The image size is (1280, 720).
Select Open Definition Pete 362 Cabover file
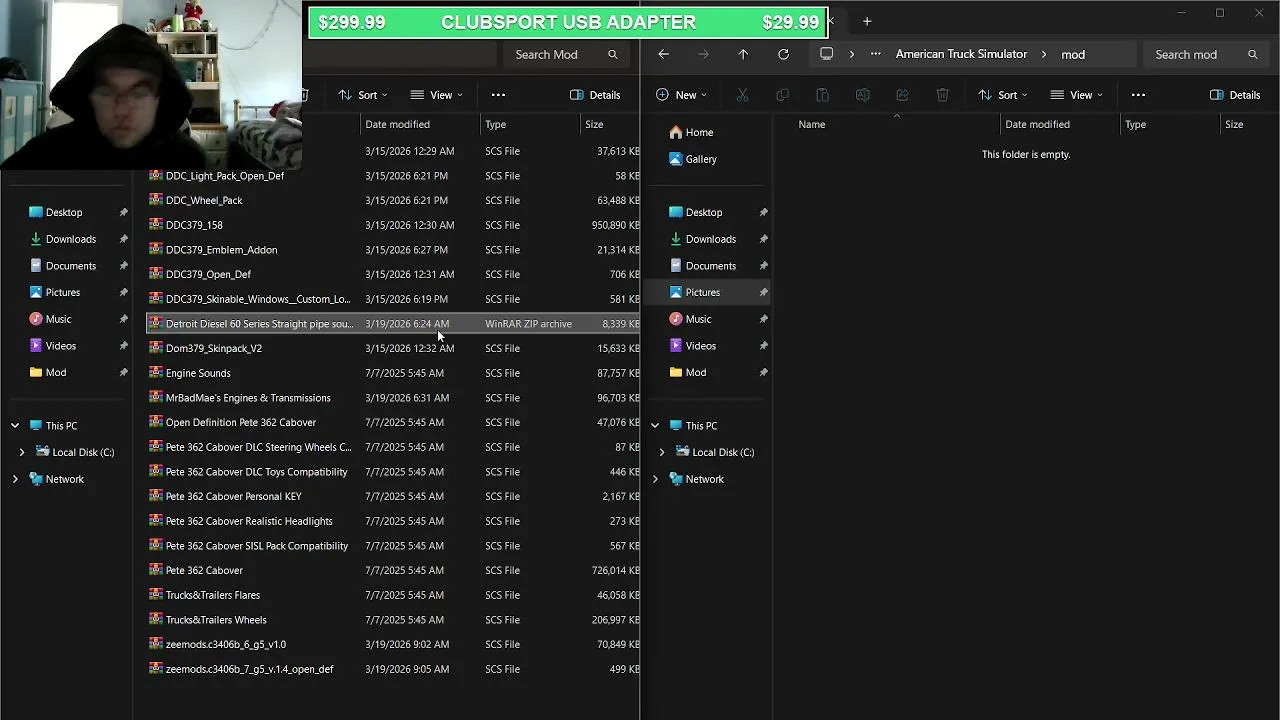pyautogui.click(x=393, y=422)
